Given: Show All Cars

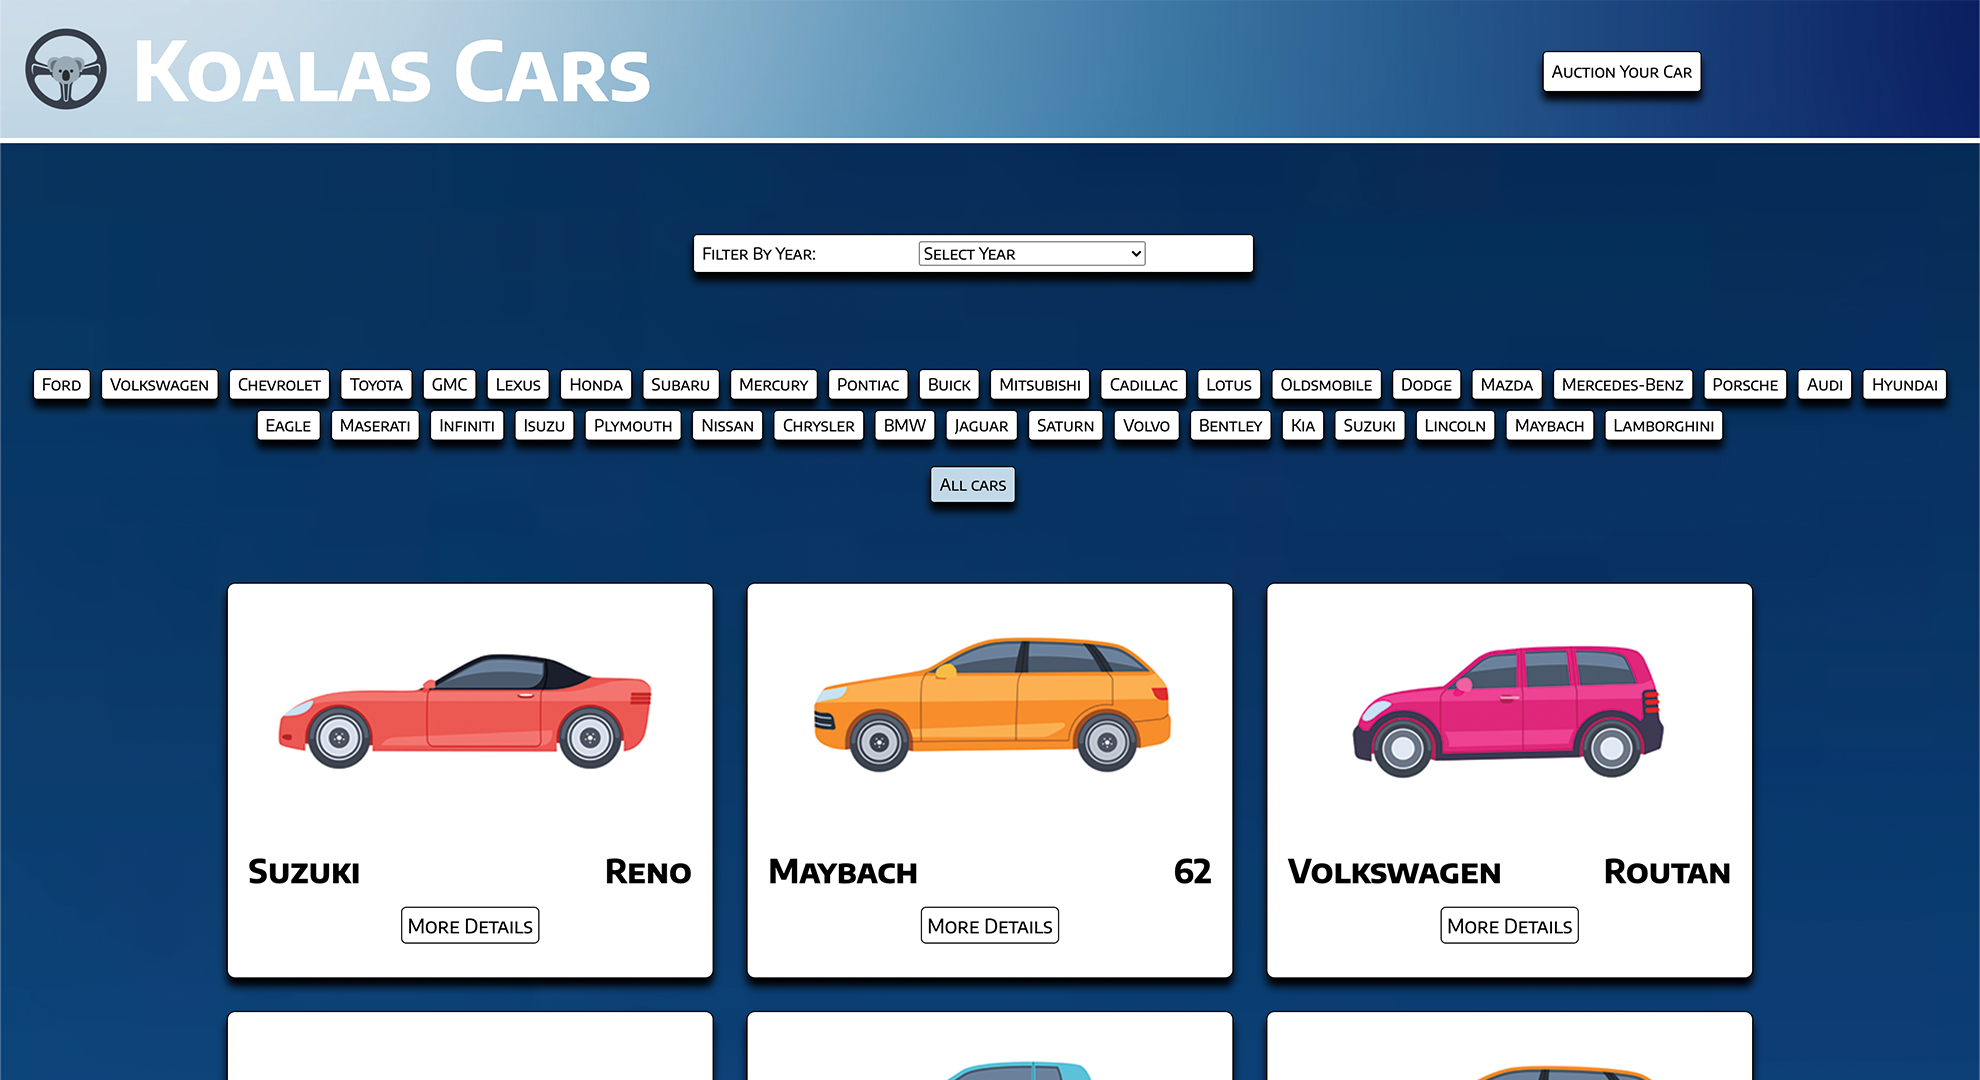Looking at the screenshot, I should 972,485.
